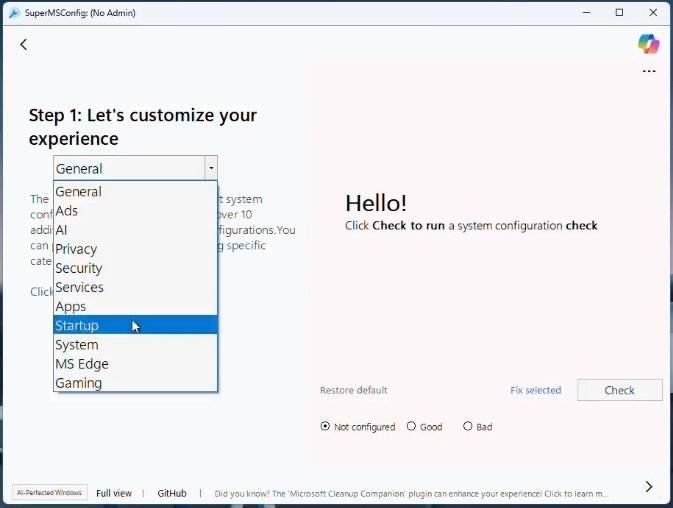
Task: Go to next step with right chevron
Action: pyautogui.click(x=649, y=486)
